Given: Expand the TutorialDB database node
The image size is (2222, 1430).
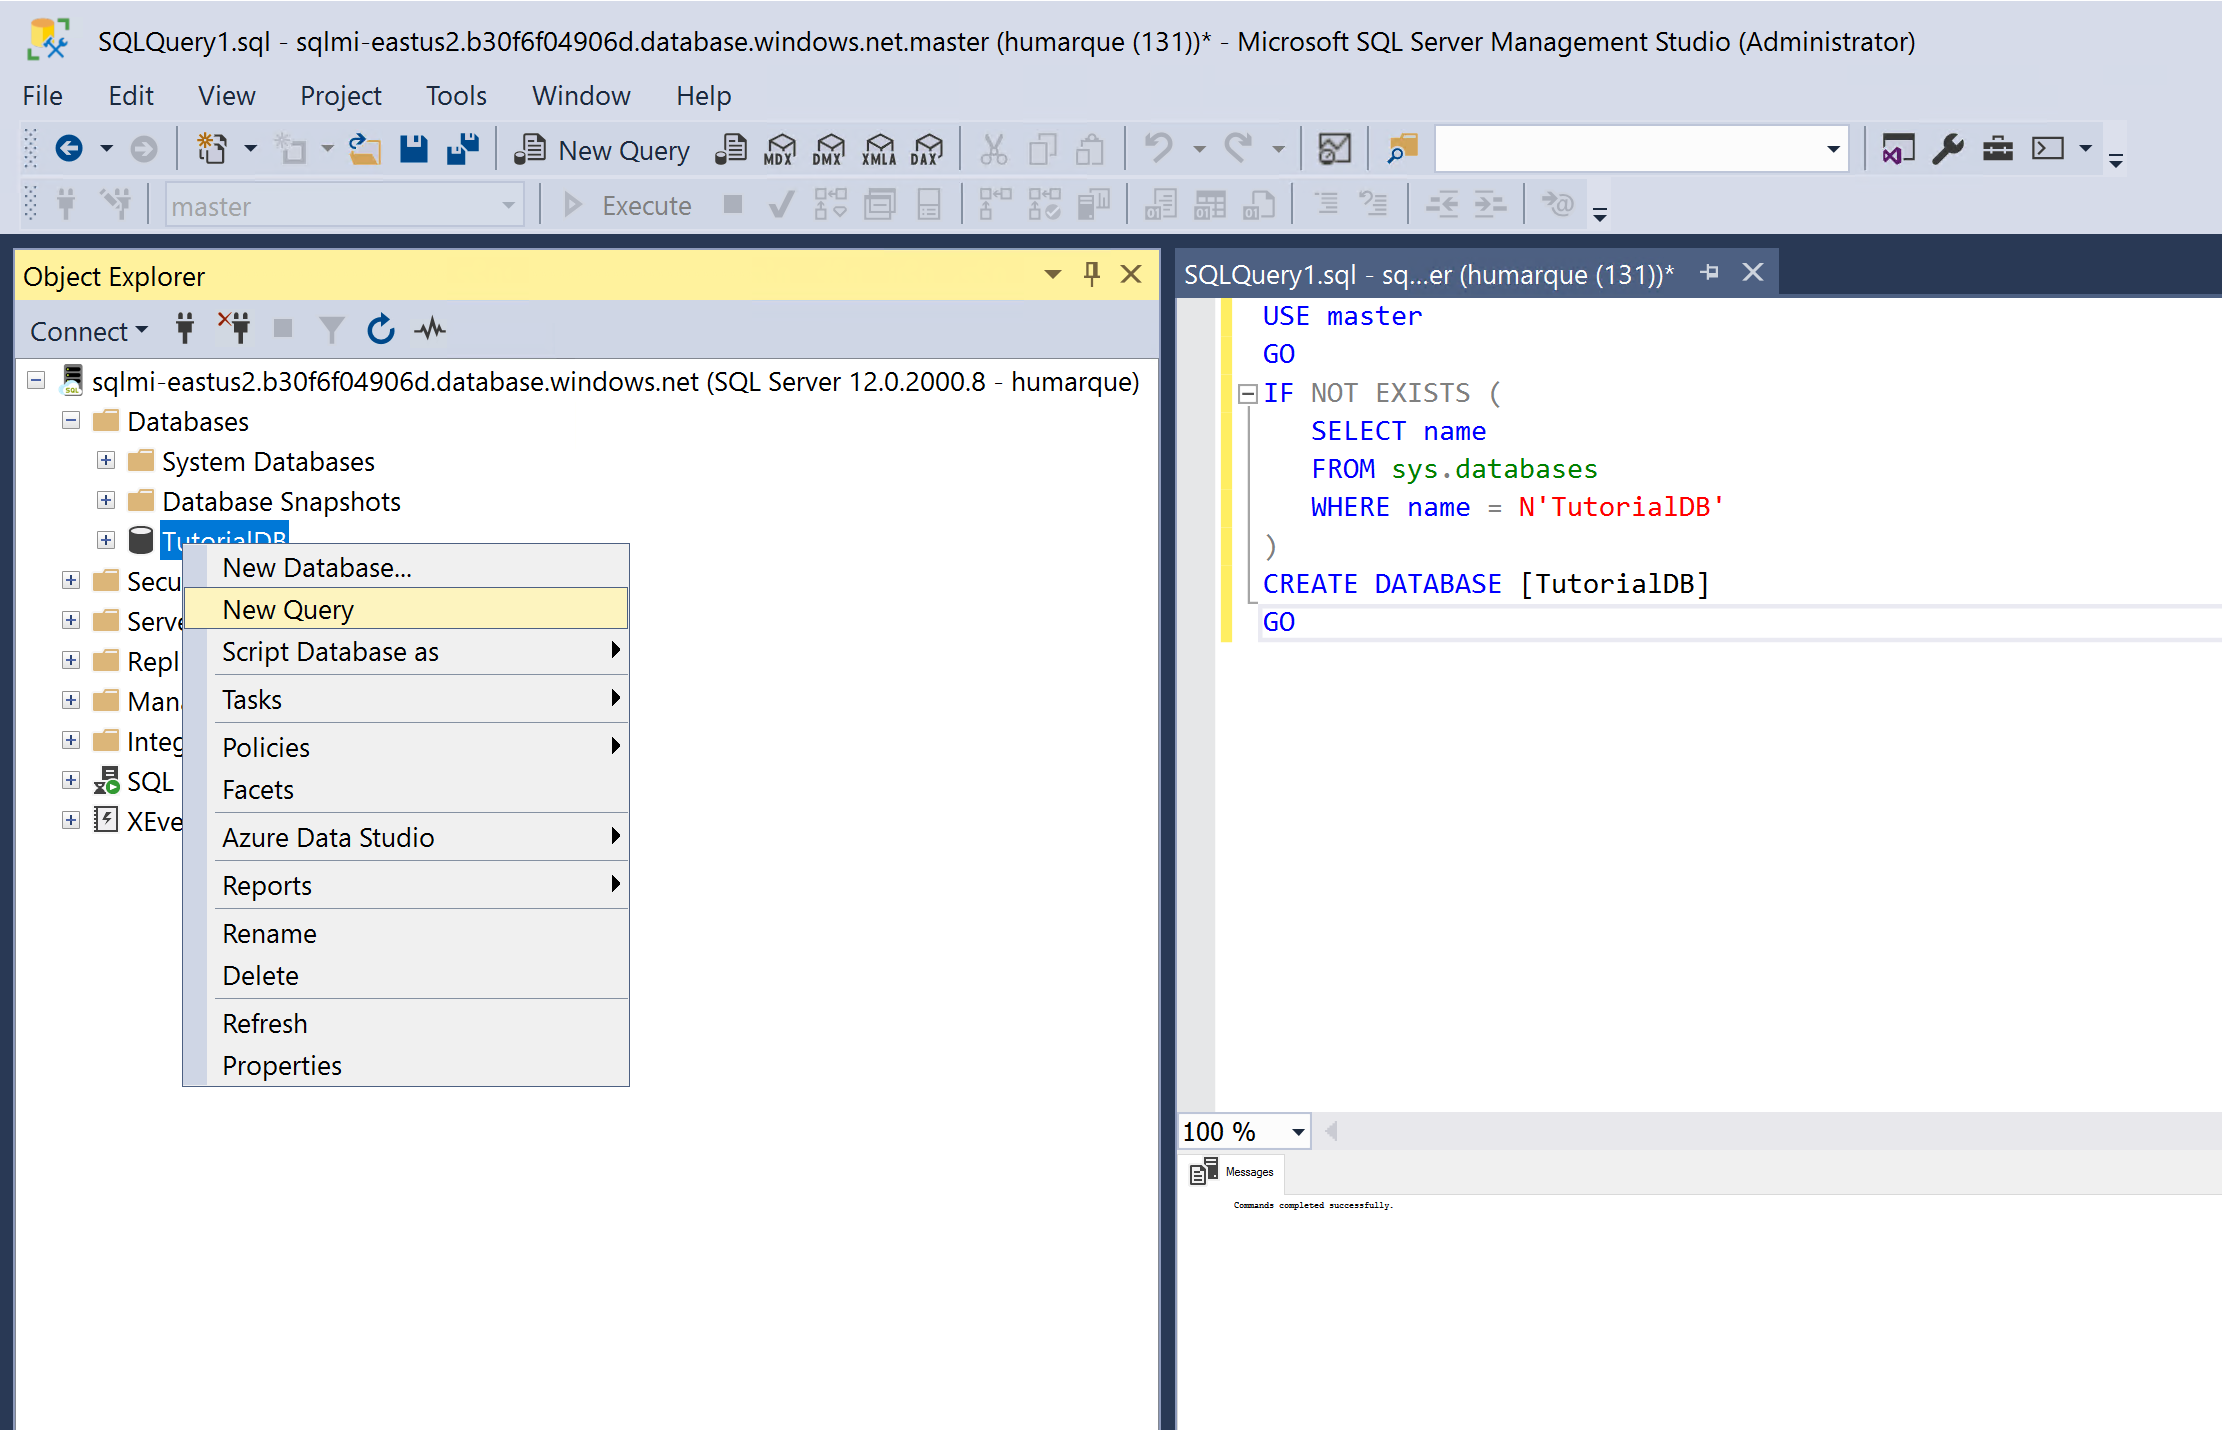Looking at the screenshot, I should (106, 541).
